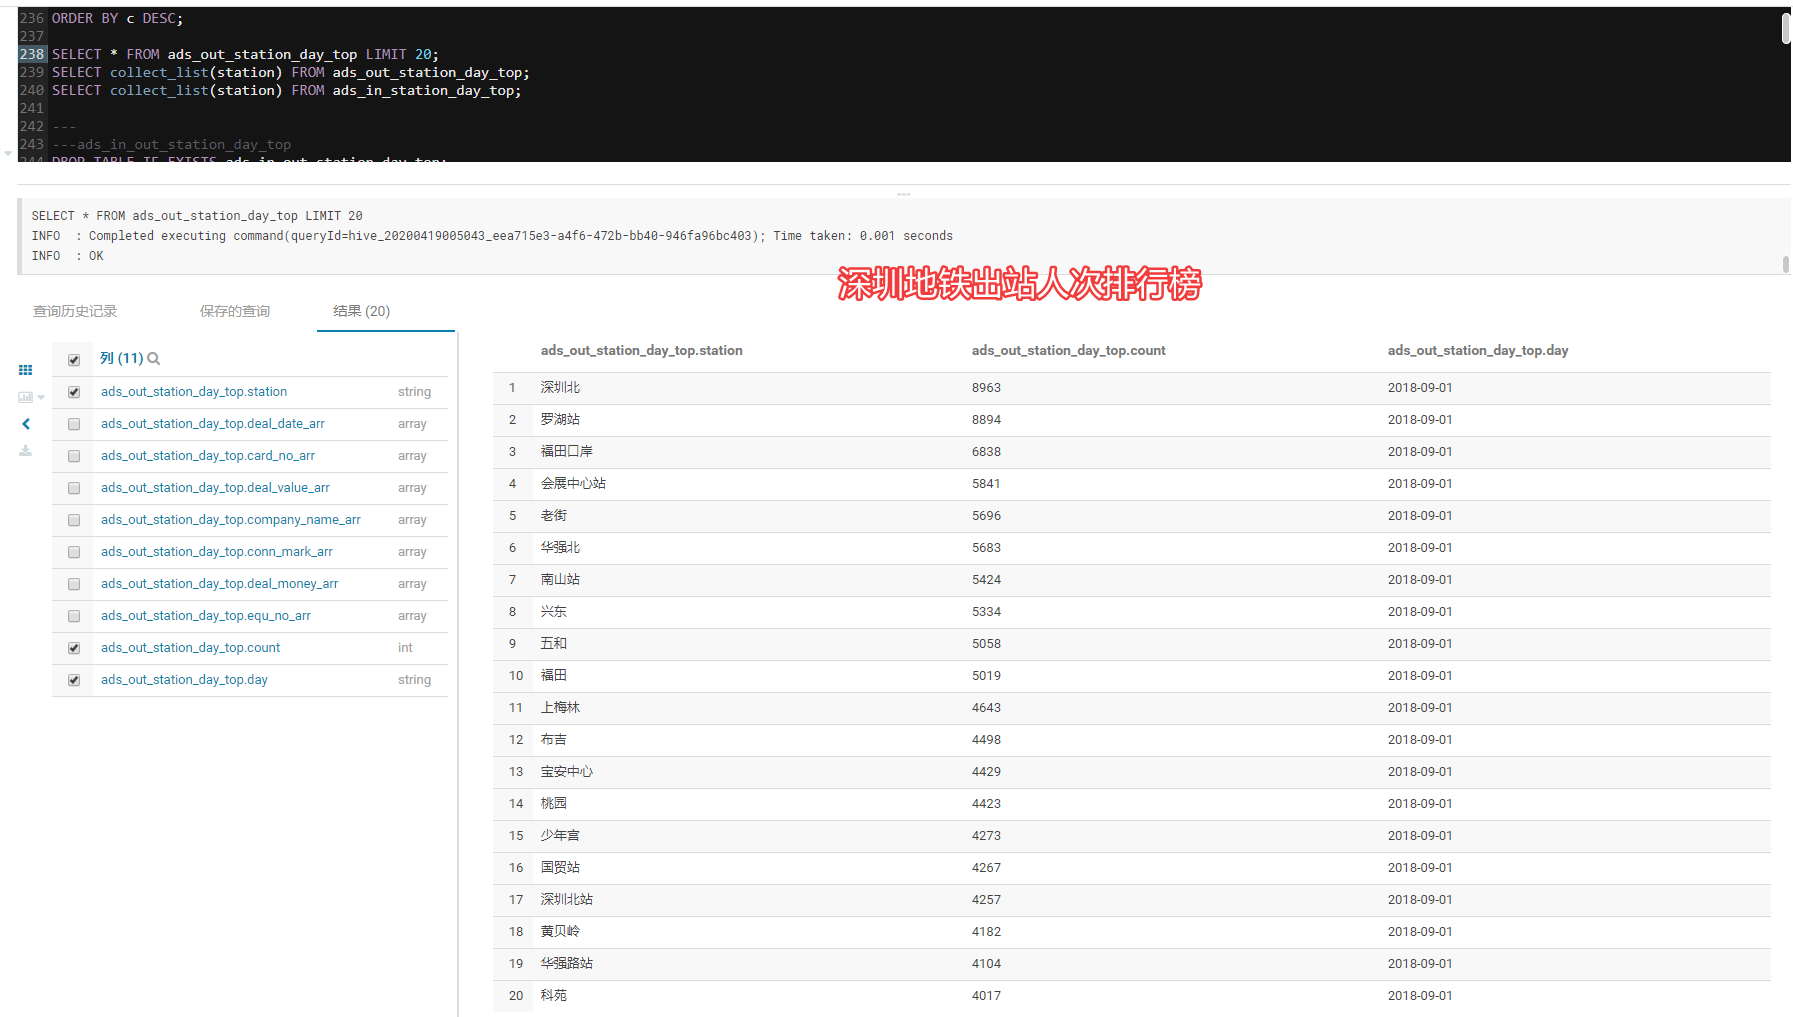
Task: Place cursor on editor line 238
Action: click(x=245, y=54)
